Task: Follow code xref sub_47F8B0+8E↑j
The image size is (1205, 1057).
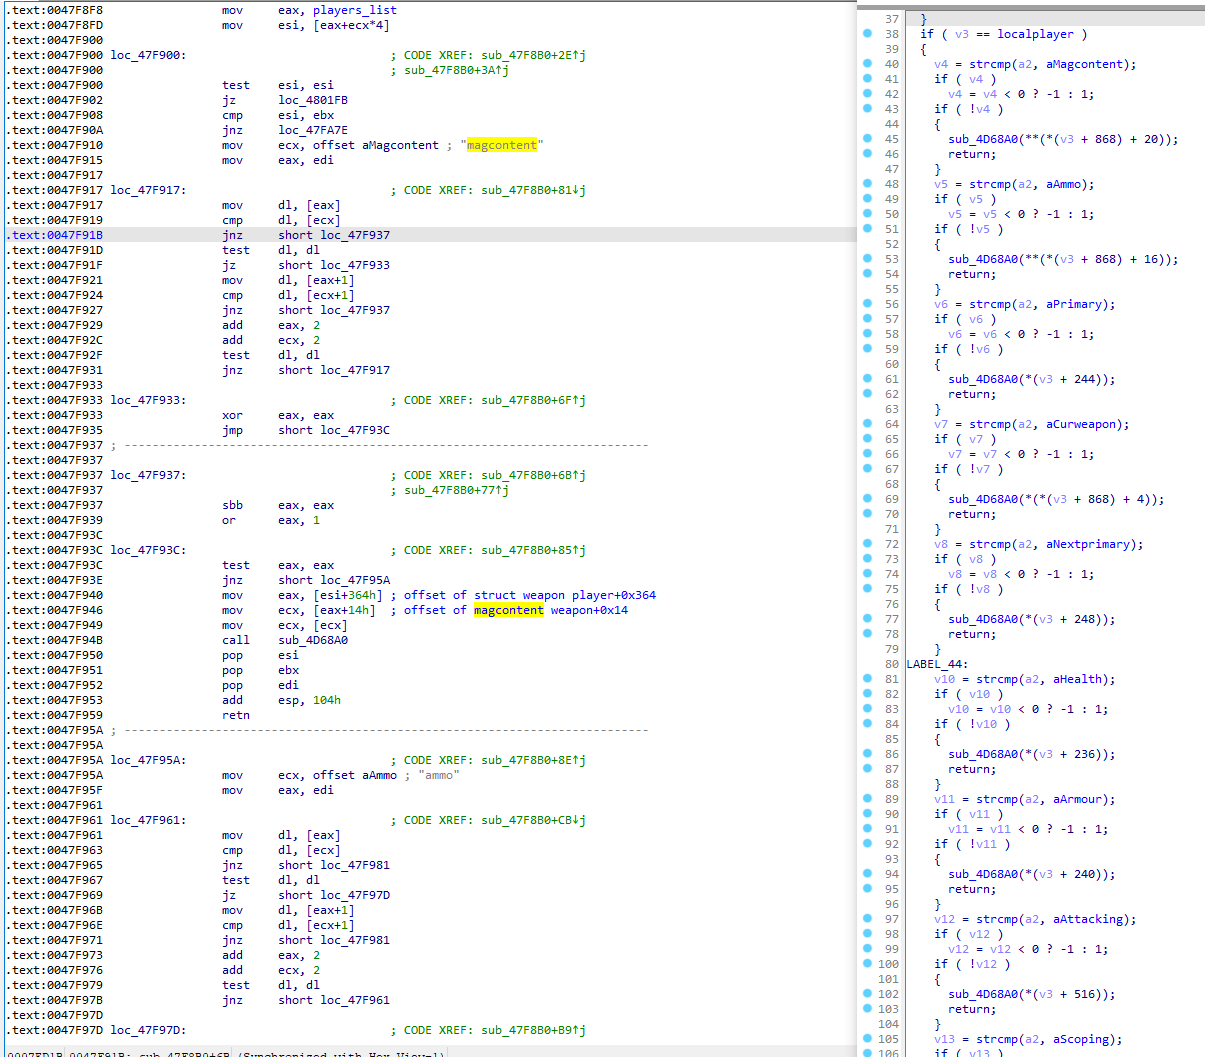Action: [534, 760]
